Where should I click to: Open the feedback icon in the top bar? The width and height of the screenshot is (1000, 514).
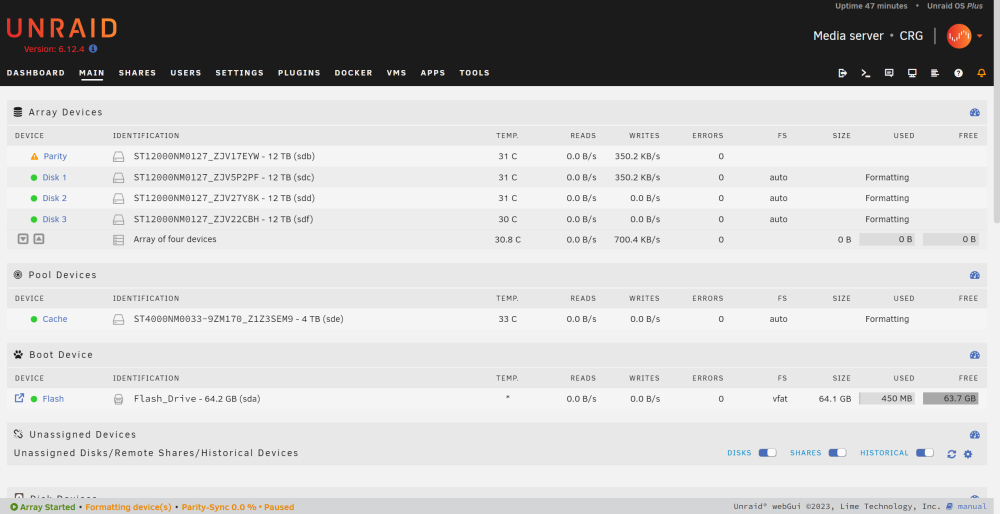pos(889,73)
